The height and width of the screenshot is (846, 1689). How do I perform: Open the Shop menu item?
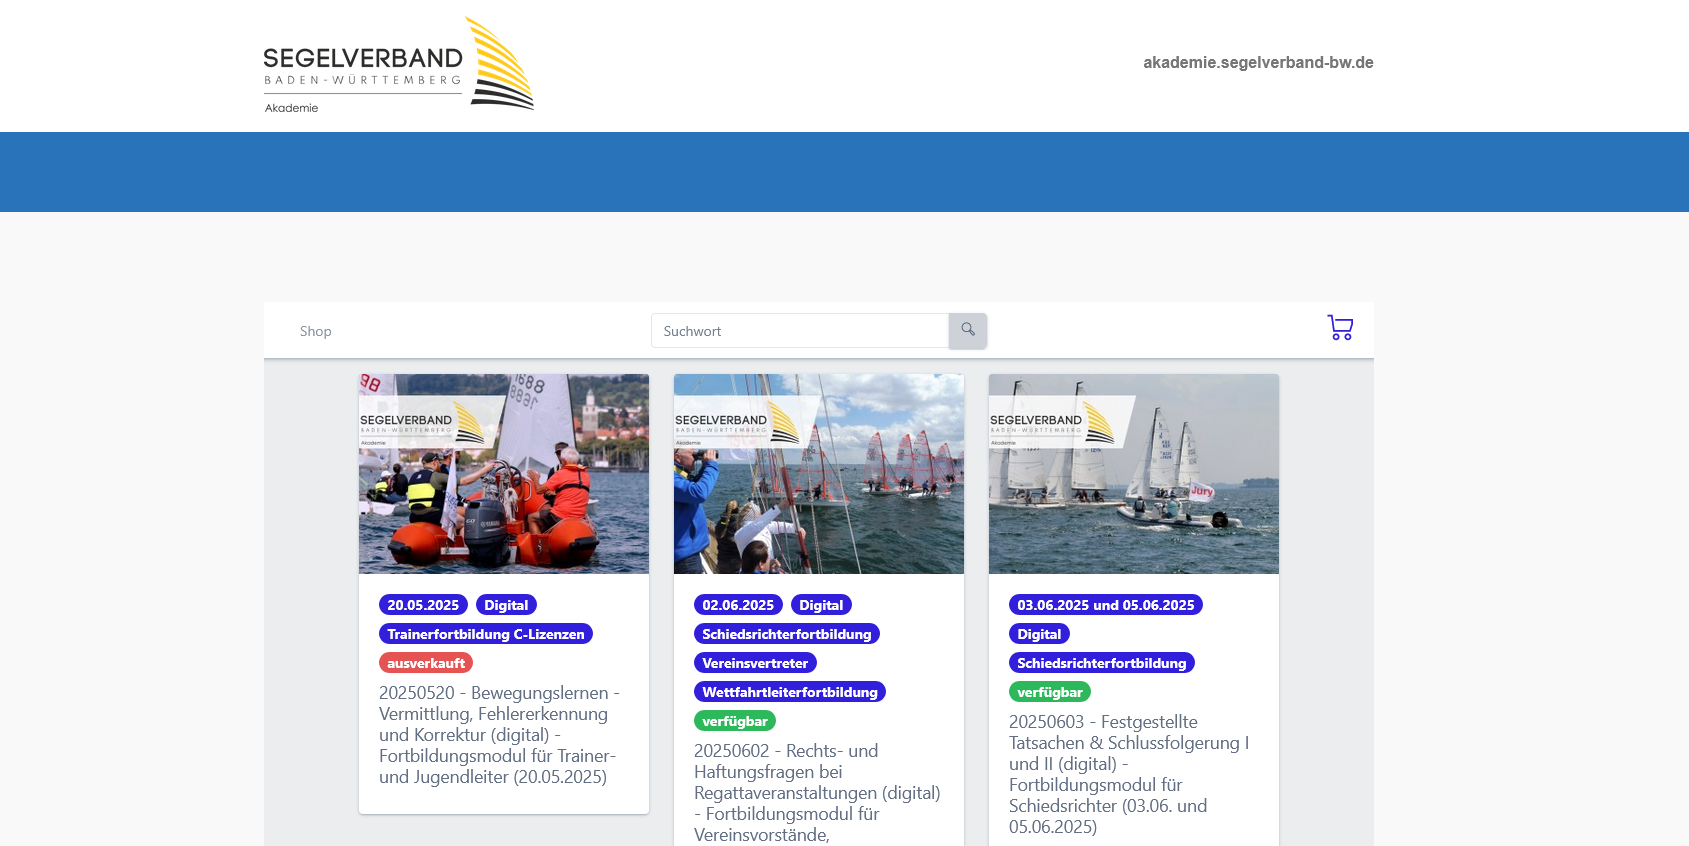(315, 331)
